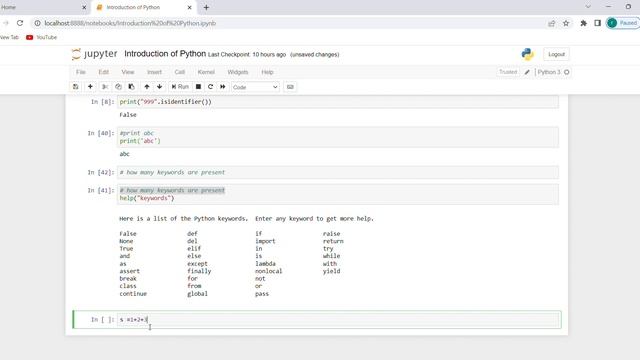The height and width of the screenshot is (360, 640).
Task: Open the command palette keyboard icon
Action: click(x=290, y=87)
